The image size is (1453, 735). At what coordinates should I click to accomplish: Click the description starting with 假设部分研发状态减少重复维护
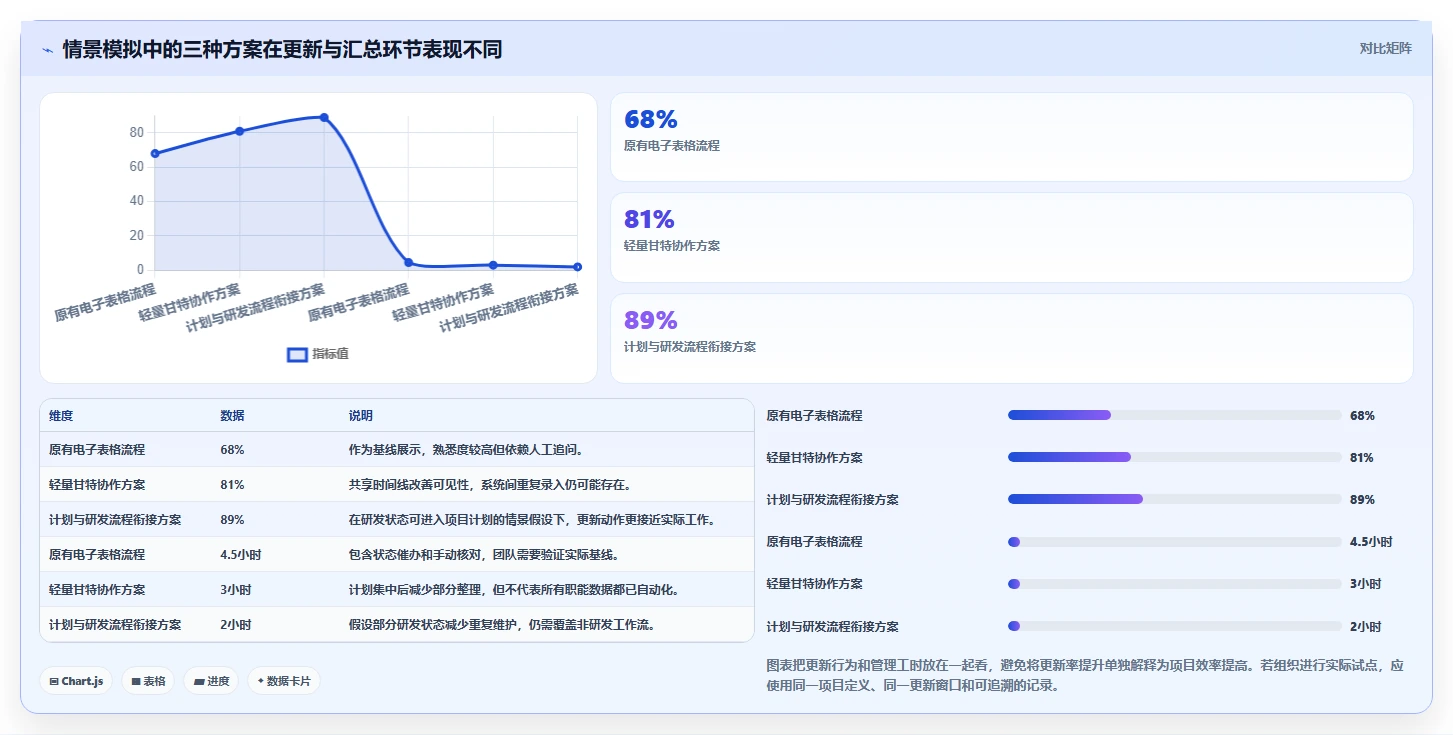tap(502, 624)
